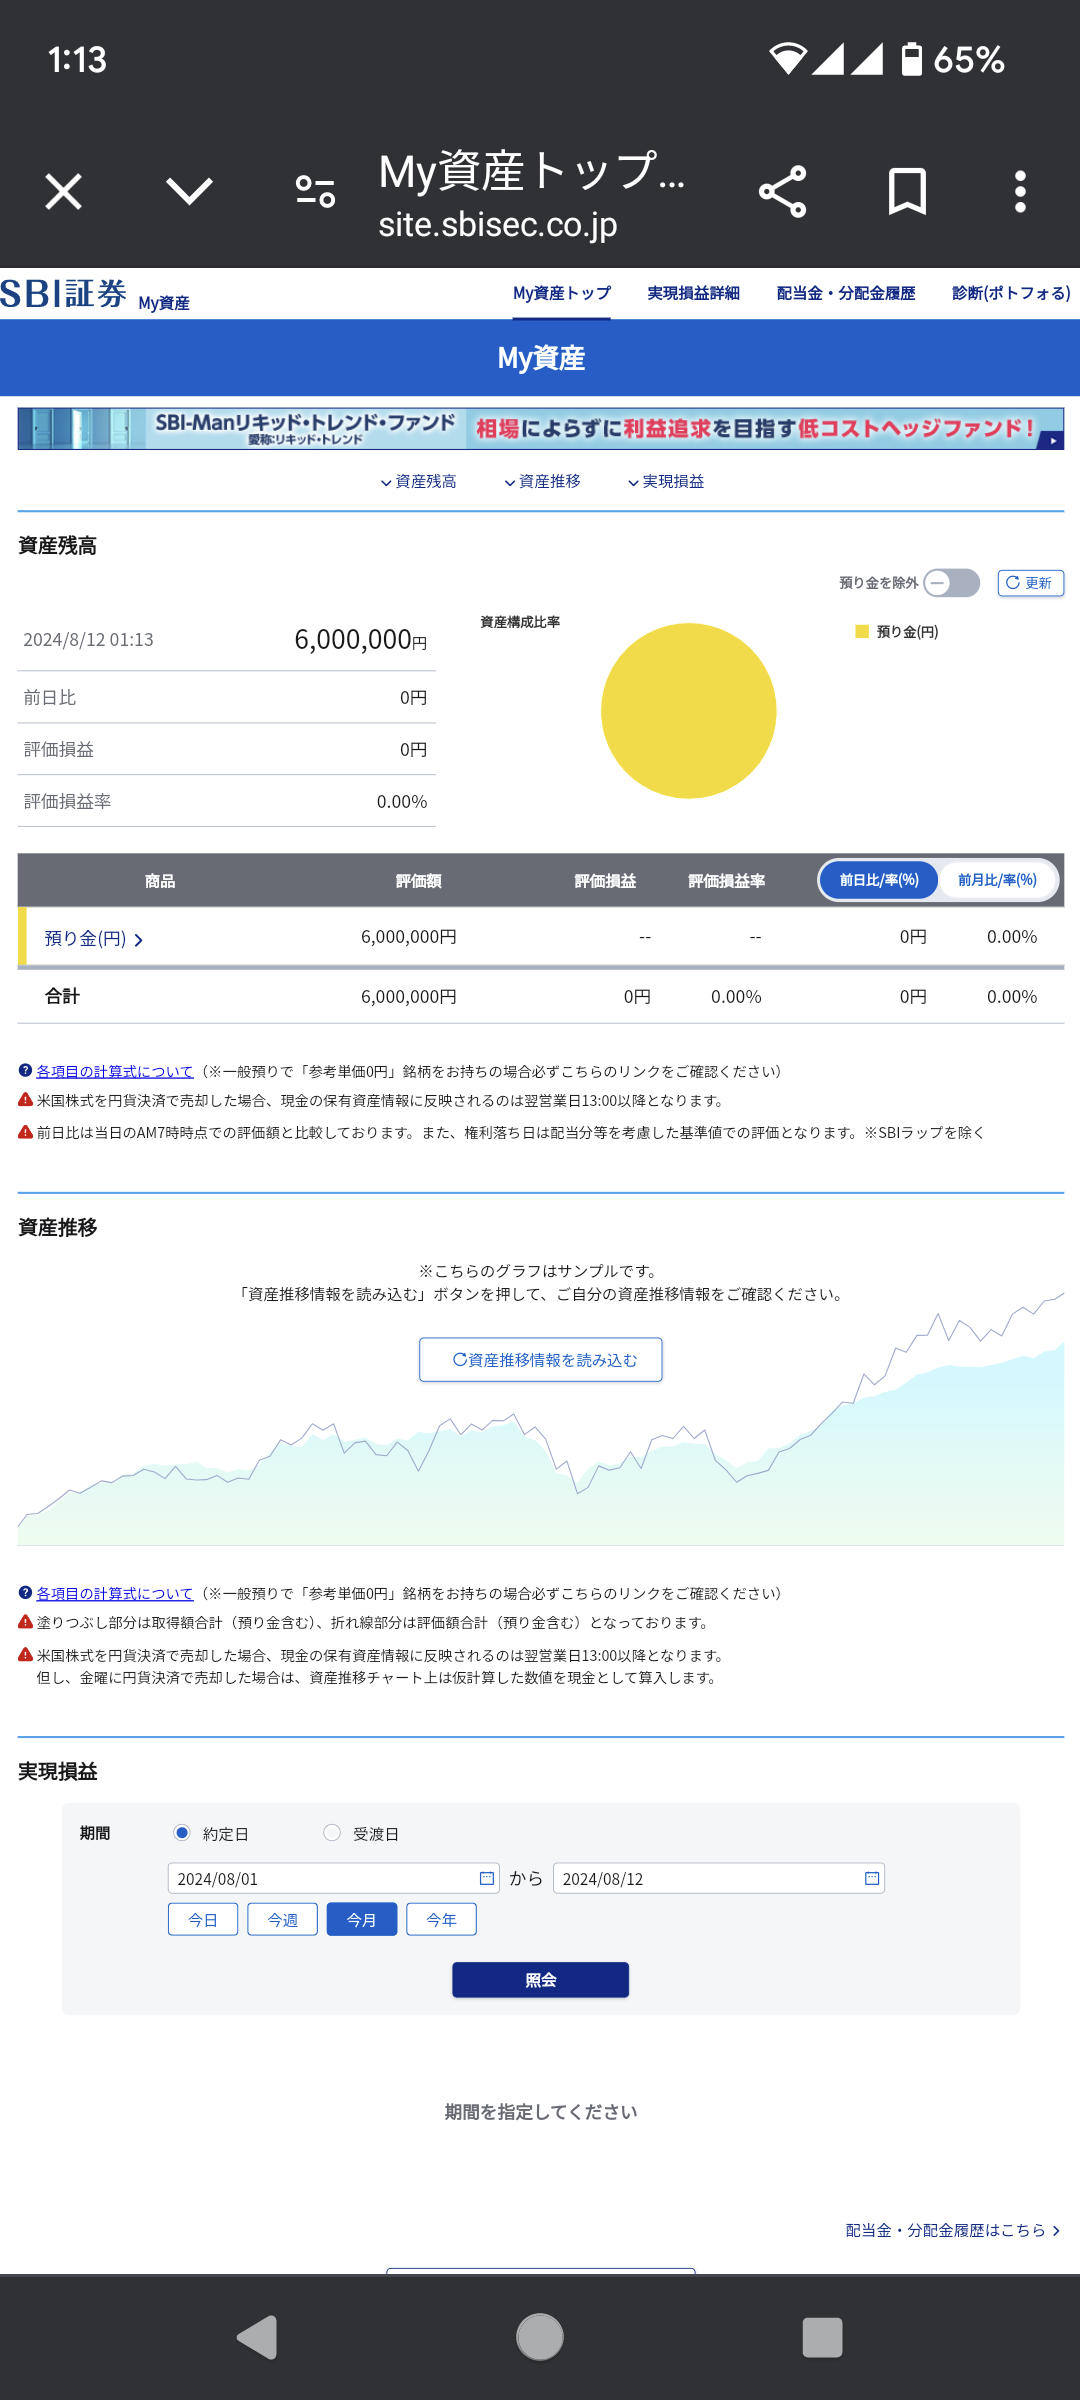
Task: Bookmark this page with the bookmark icon
Action: [x=907, y=192]
